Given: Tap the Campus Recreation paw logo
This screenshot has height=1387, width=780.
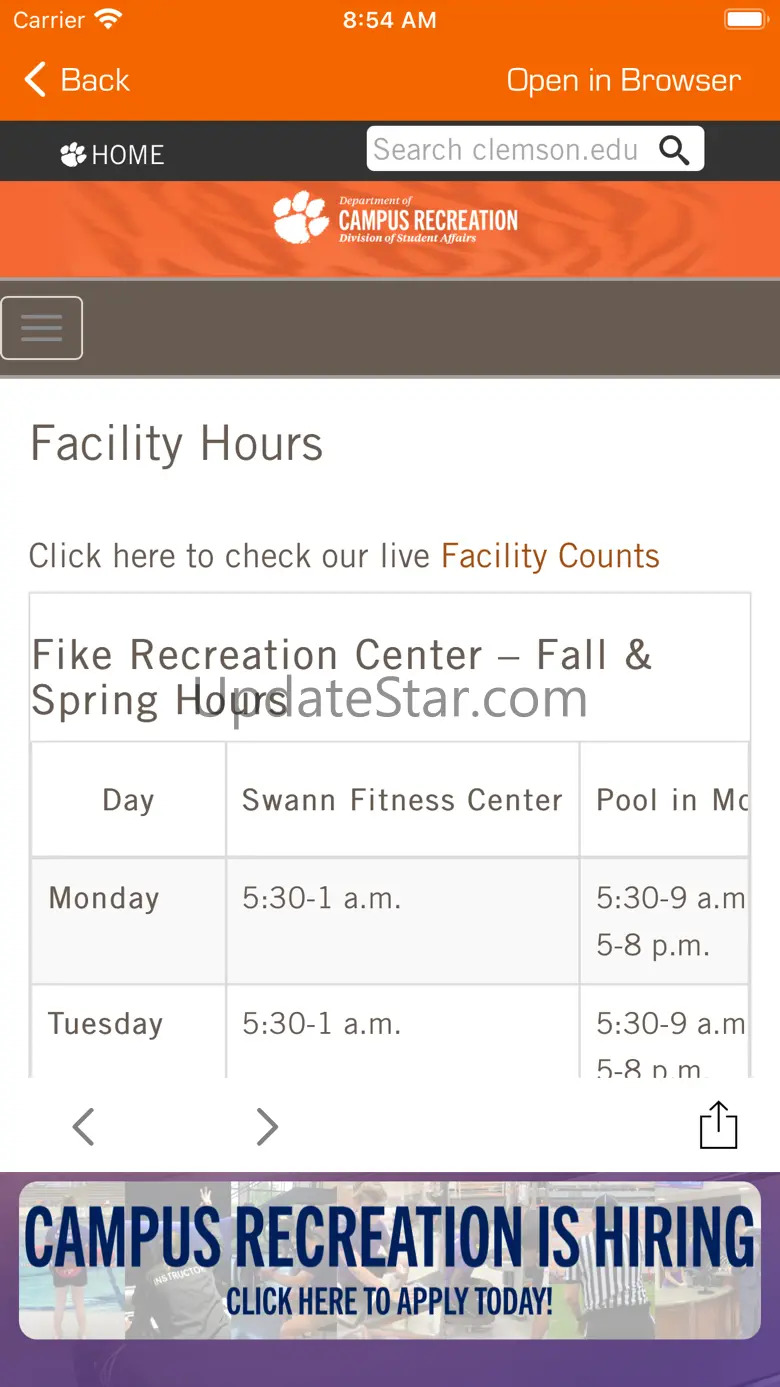Looking at the screenshot, I should click(301, 218).
